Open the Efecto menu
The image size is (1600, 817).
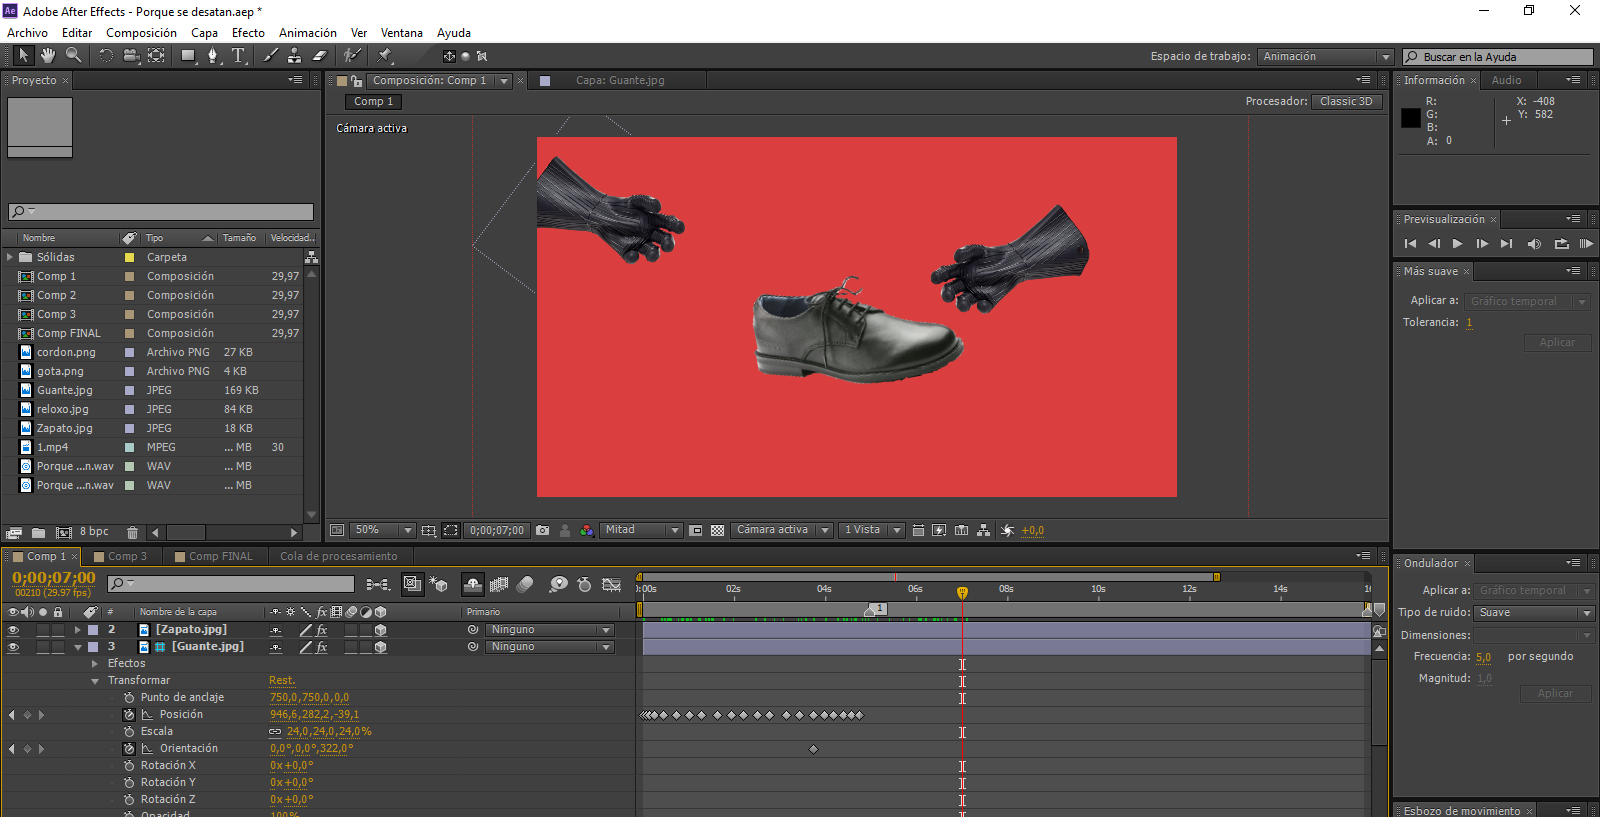coord(248,33)
